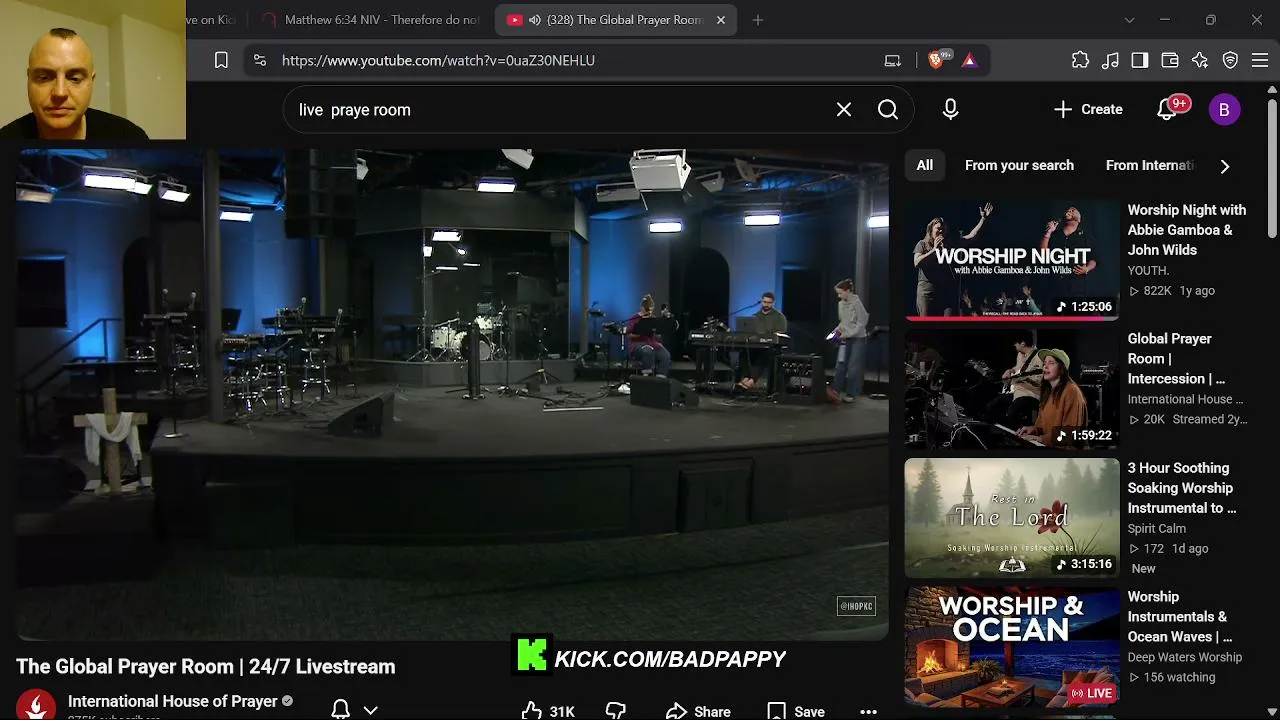Like the video, 31K thumbs up
The image size is (1280, 720).
coord(548,711)
